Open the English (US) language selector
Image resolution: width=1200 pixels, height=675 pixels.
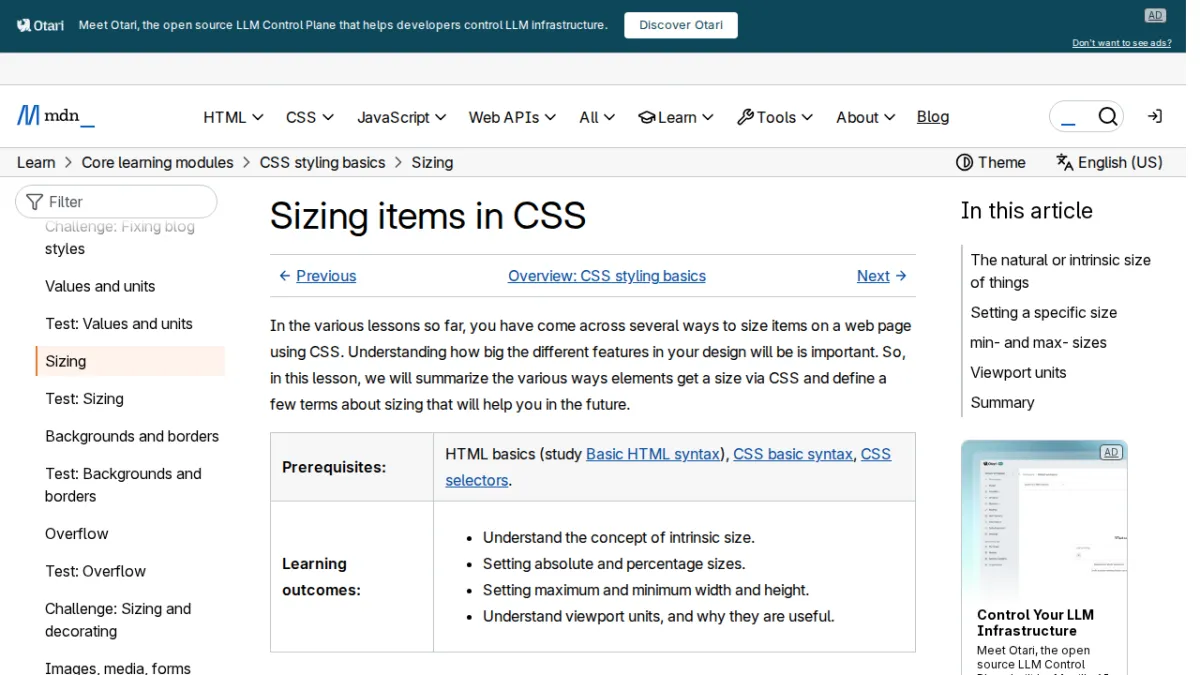[x=1109, y=162]
